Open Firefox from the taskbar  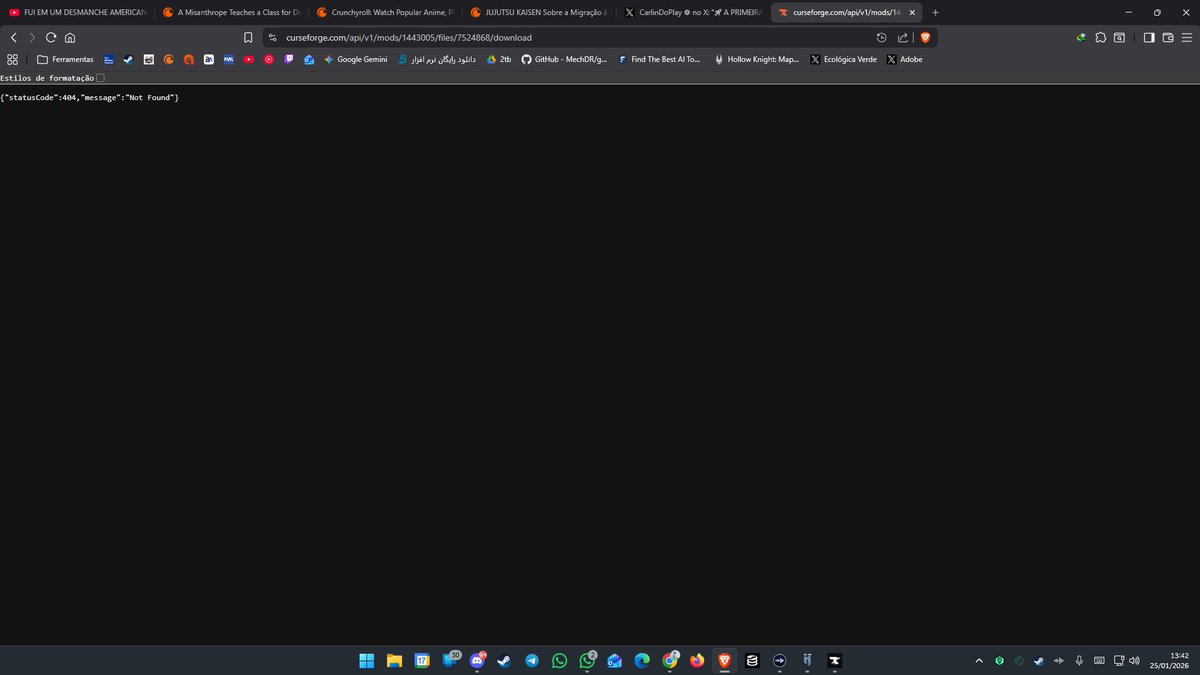tap(697, 660)
